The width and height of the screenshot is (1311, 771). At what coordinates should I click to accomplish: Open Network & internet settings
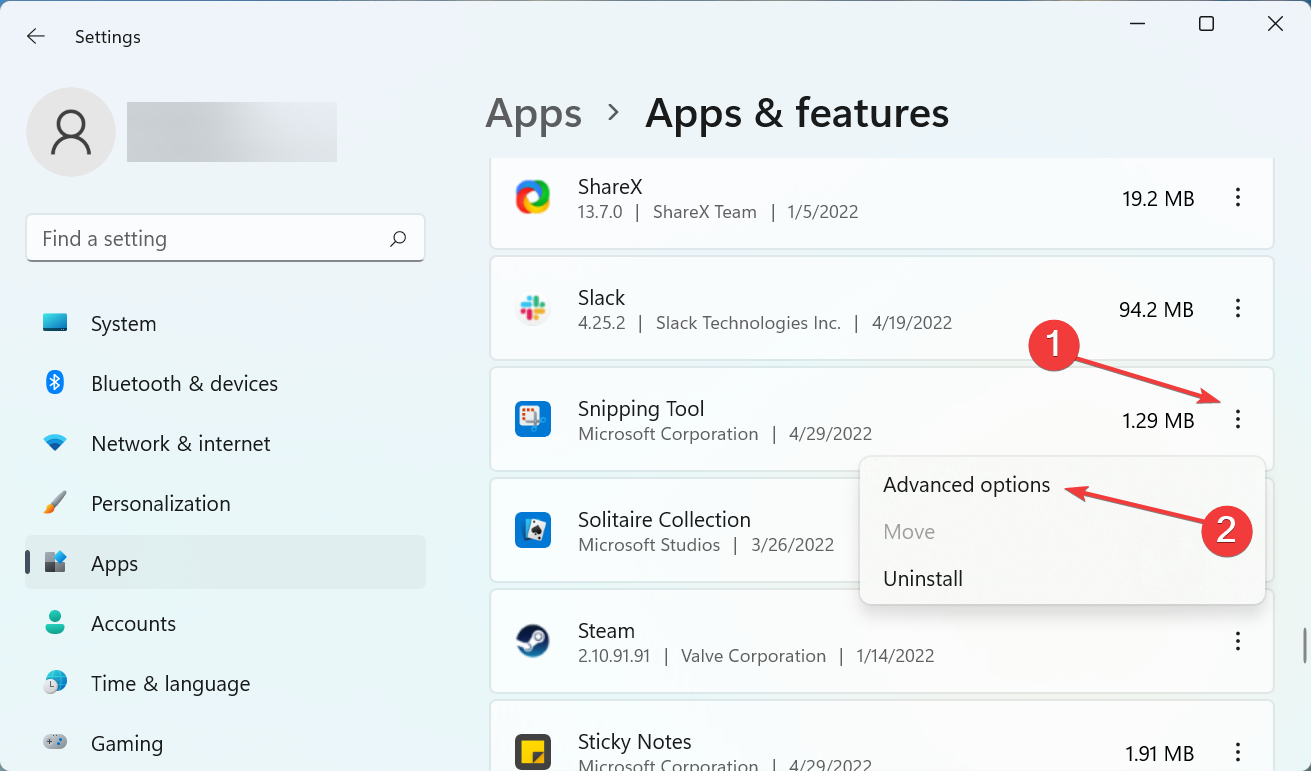(180, 443)
